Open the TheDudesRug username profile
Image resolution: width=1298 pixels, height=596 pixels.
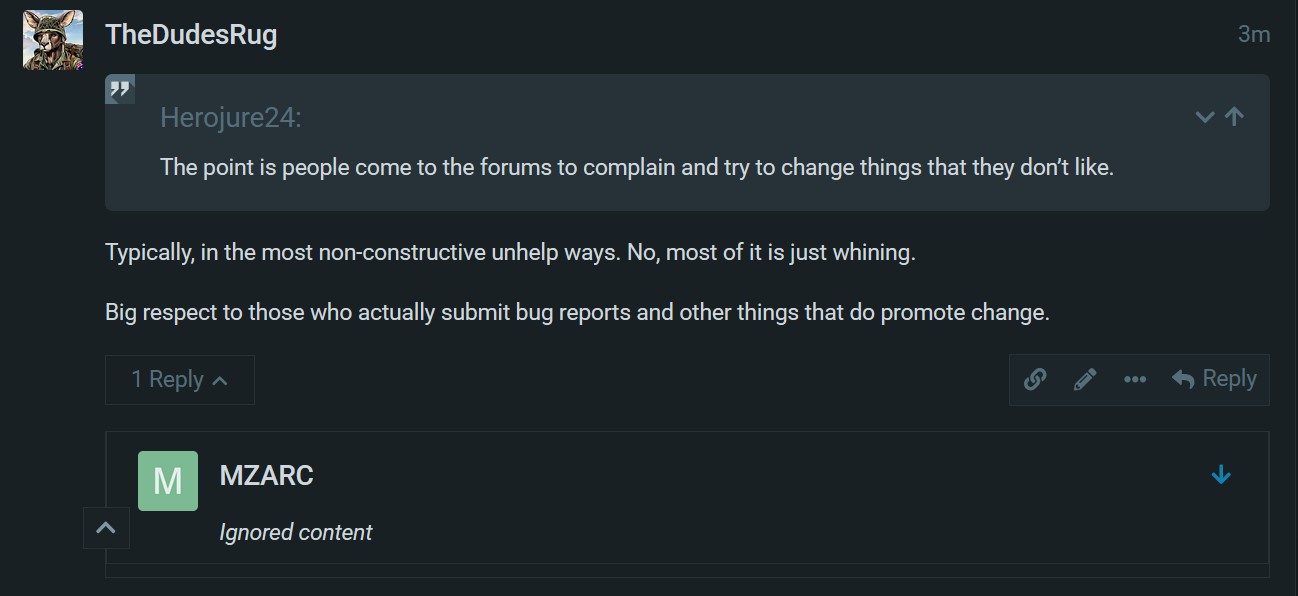click(191, 35)
